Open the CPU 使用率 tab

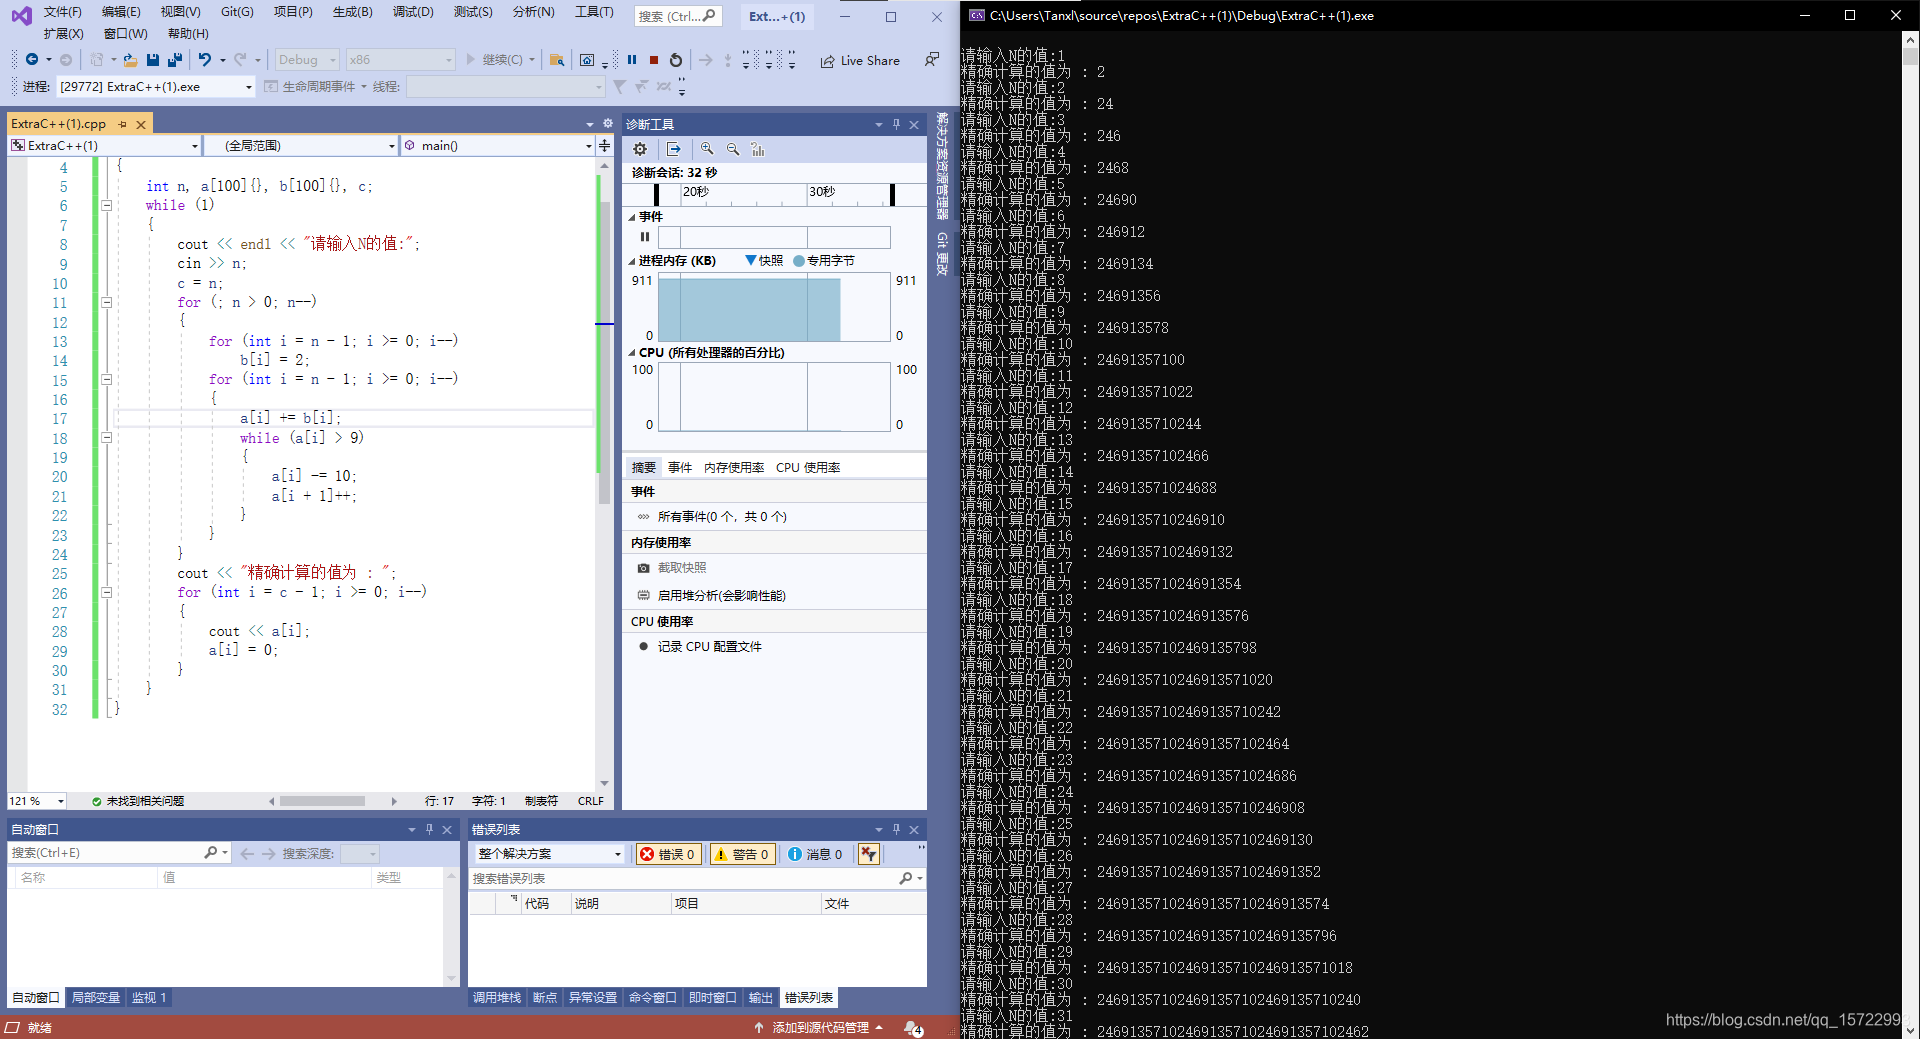click(808, 468)
